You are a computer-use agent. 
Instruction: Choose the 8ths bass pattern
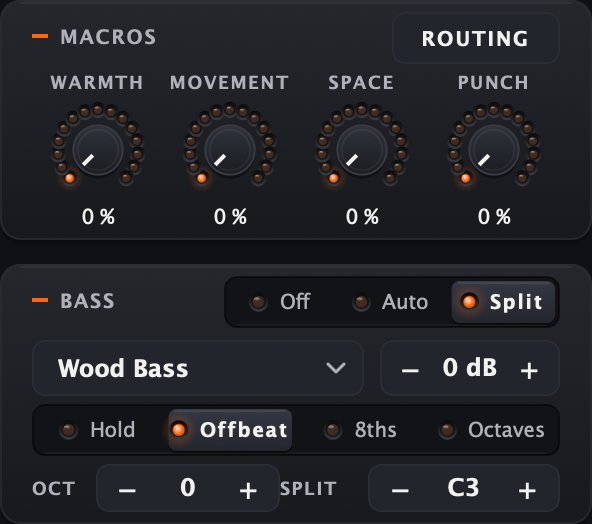(361, 430)
